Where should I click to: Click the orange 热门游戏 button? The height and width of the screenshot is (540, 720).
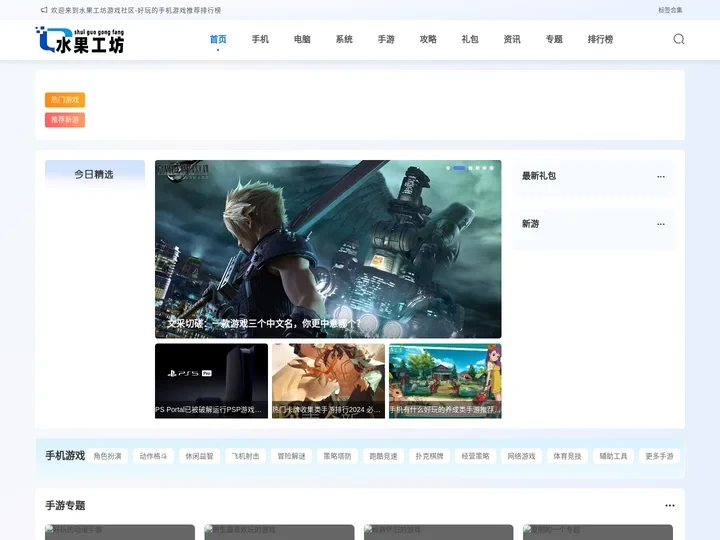(x=65, y=100)
